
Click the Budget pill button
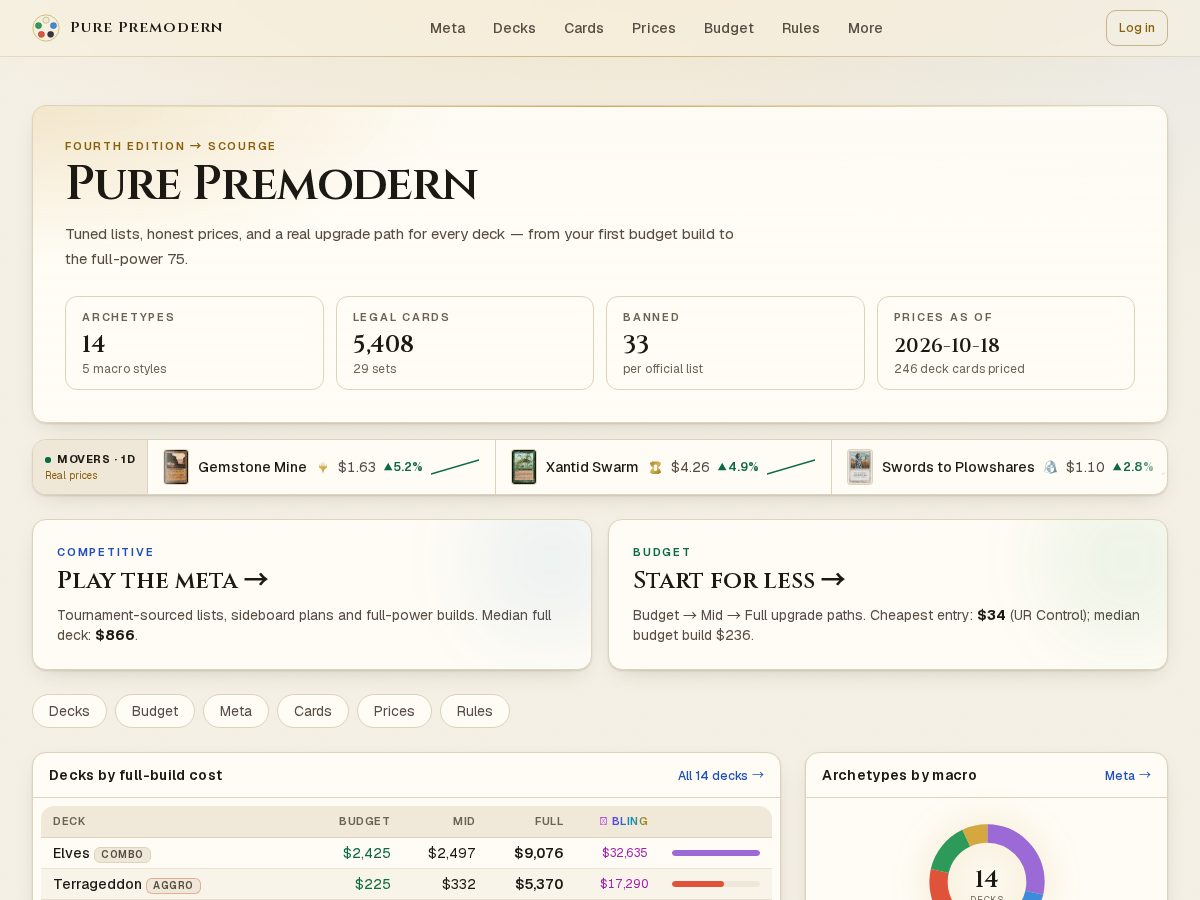(x=155, y=711)
